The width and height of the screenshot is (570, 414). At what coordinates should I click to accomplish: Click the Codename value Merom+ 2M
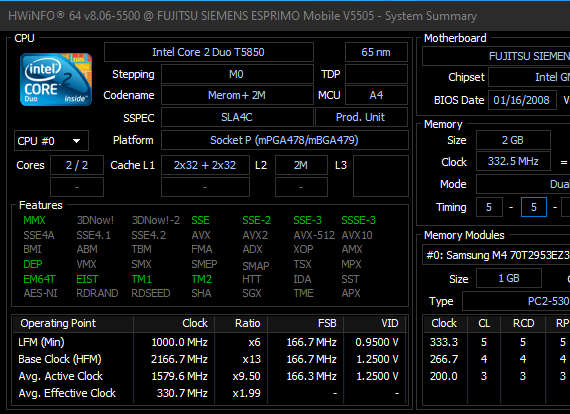237,95
